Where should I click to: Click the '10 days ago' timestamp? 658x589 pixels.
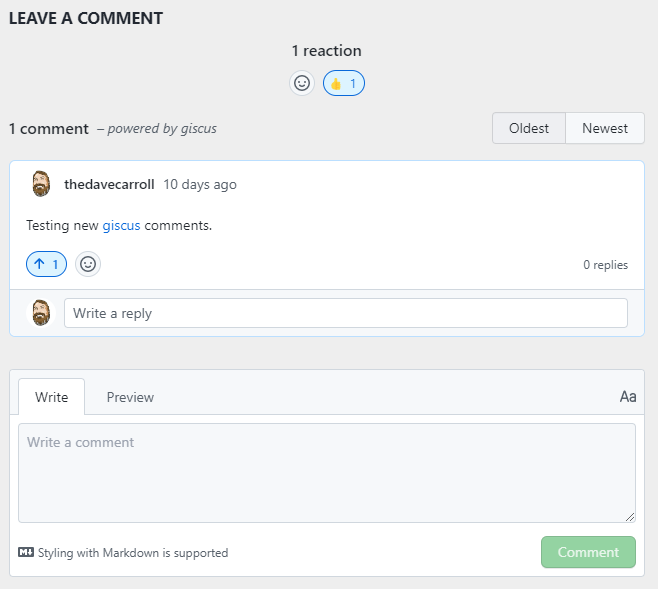click(200, 184)
